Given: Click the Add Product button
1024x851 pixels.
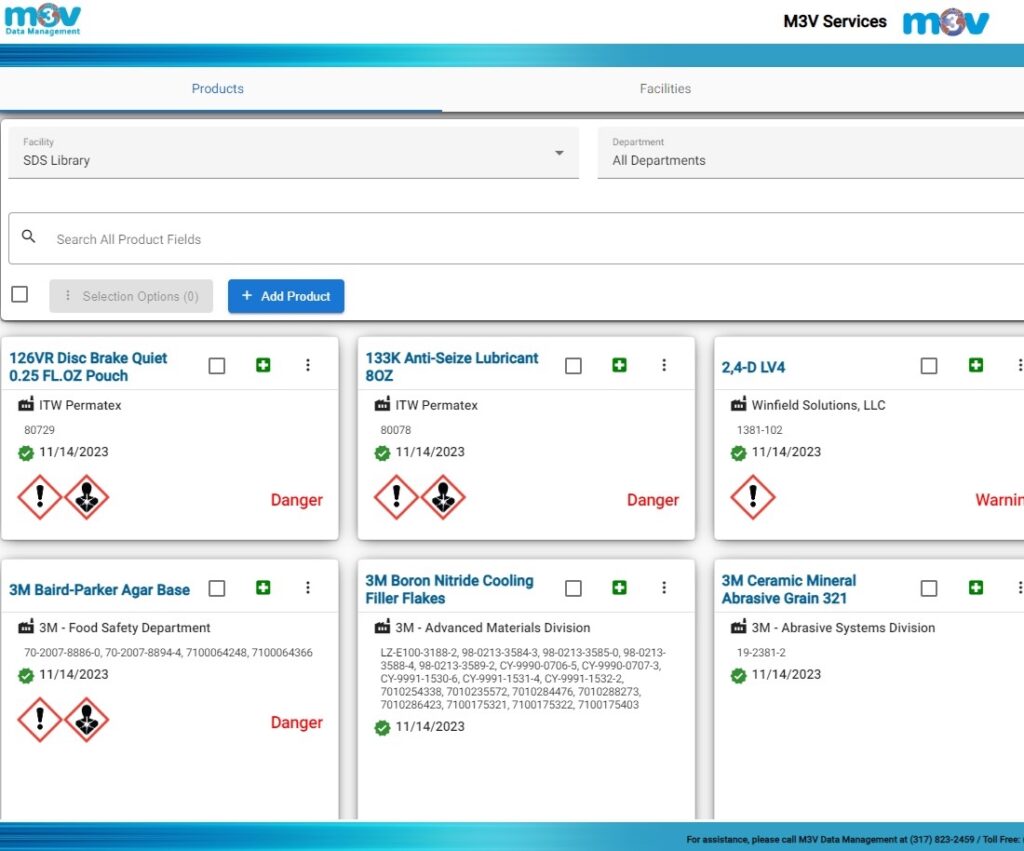Looking at the screenshot, I should (x=286, y=296).
